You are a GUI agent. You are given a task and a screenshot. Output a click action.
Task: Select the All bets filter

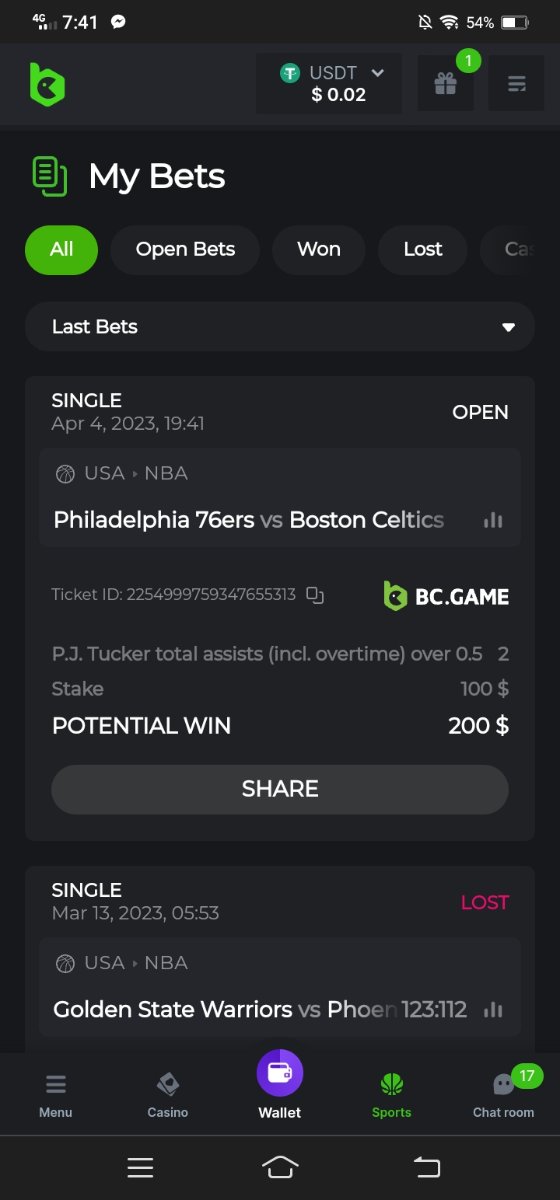pyautogui.click(x=61, y=250)
